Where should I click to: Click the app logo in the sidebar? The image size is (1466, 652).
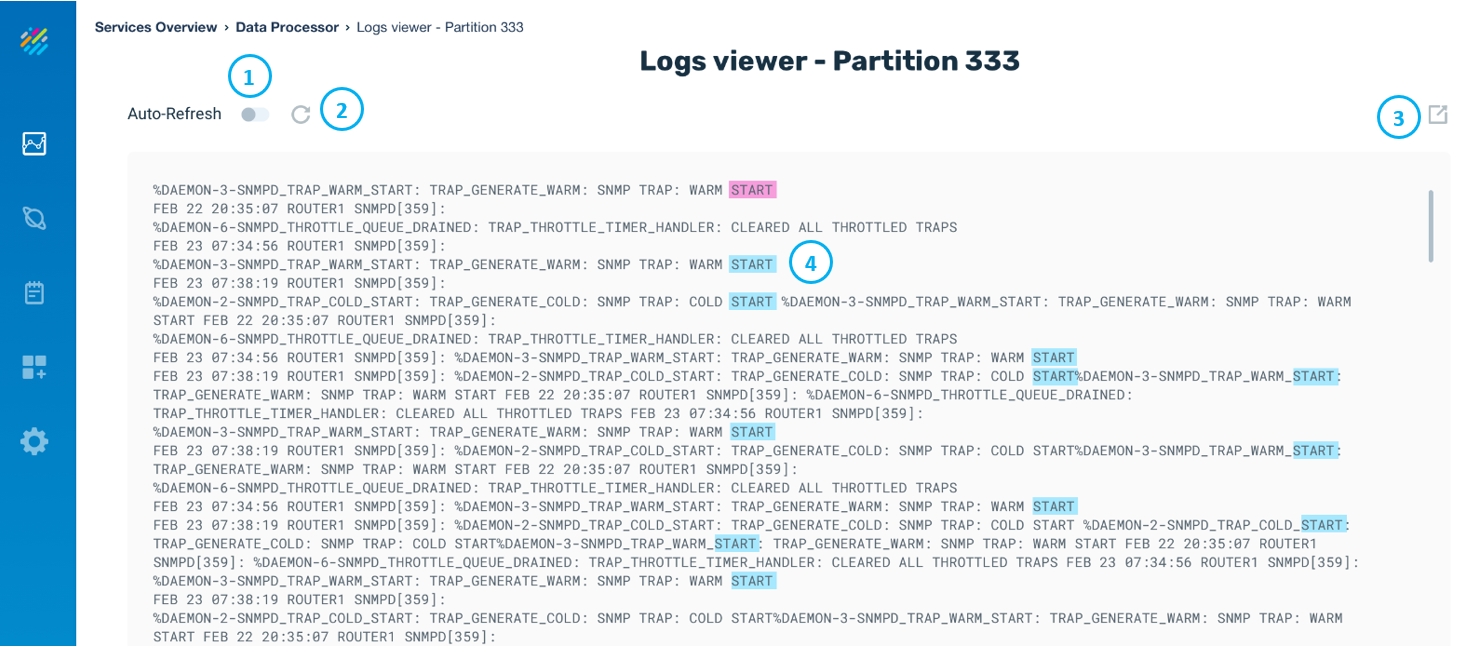[x=34, y=41]
